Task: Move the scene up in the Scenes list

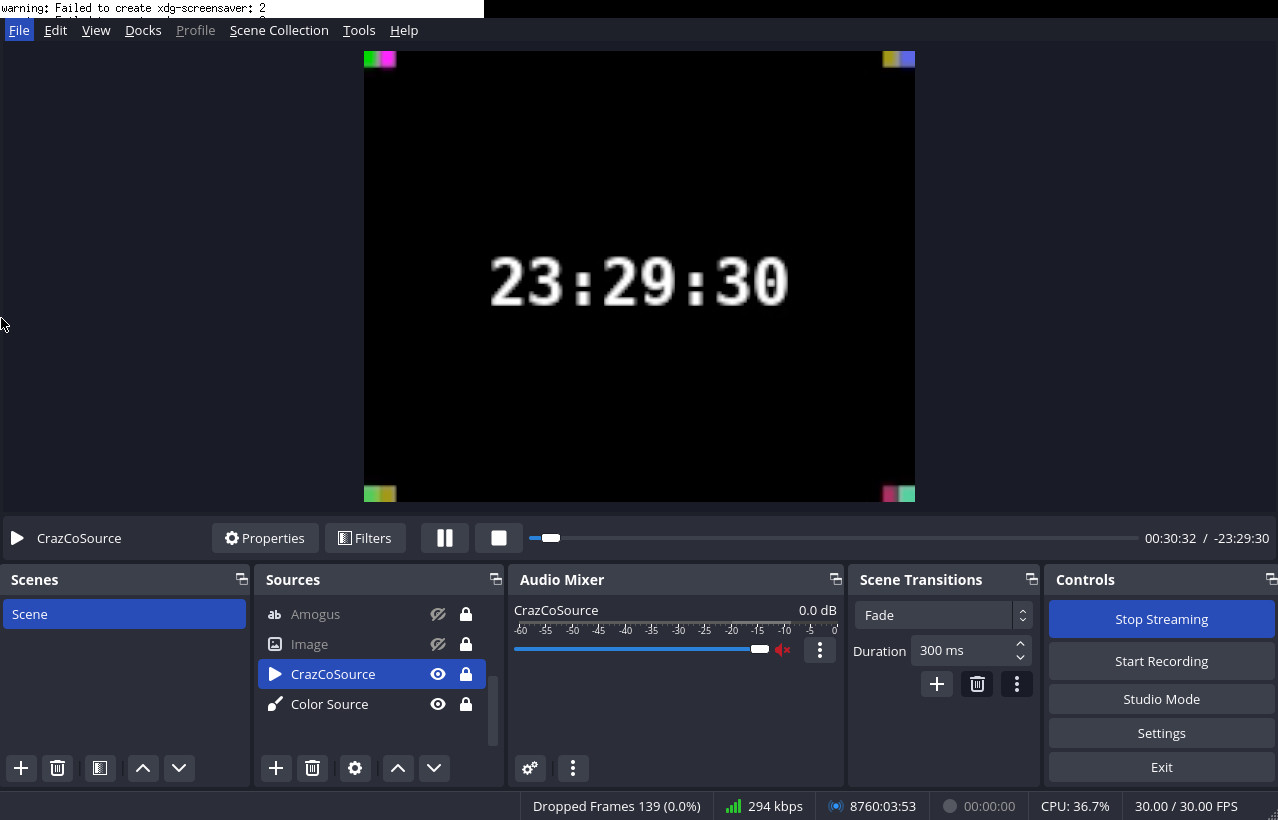Action: pyautogui.click(x=143, y=768)
